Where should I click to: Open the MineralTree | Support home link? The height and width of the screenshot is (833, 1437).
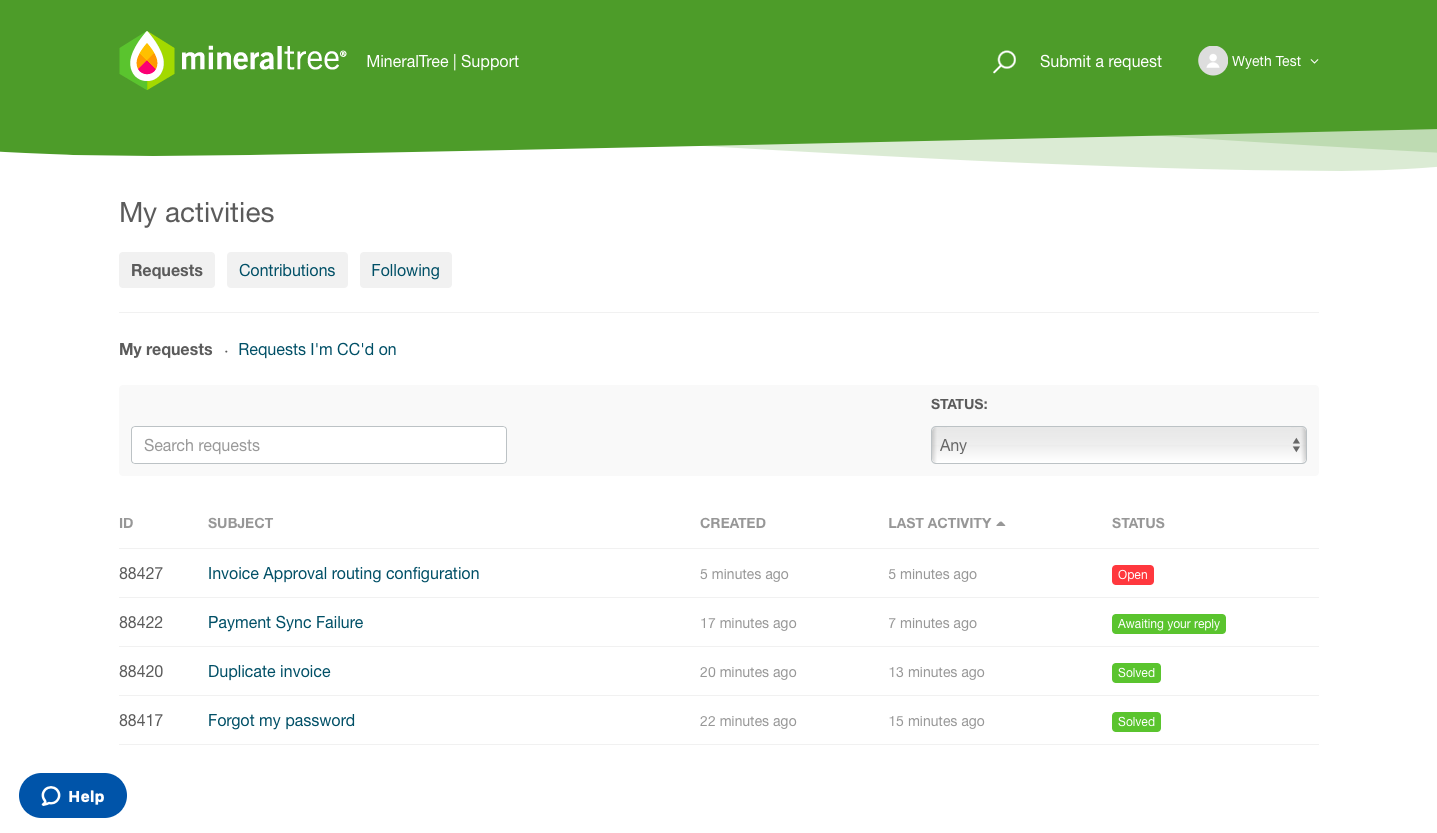click(443, 61)
